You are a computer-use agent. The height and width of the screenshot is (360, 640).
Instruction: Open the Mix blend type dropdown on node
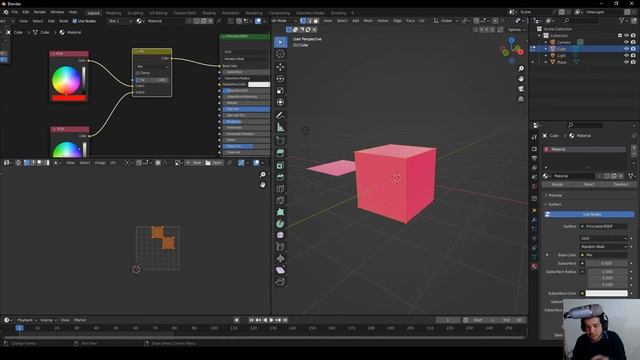click(152, 67)
